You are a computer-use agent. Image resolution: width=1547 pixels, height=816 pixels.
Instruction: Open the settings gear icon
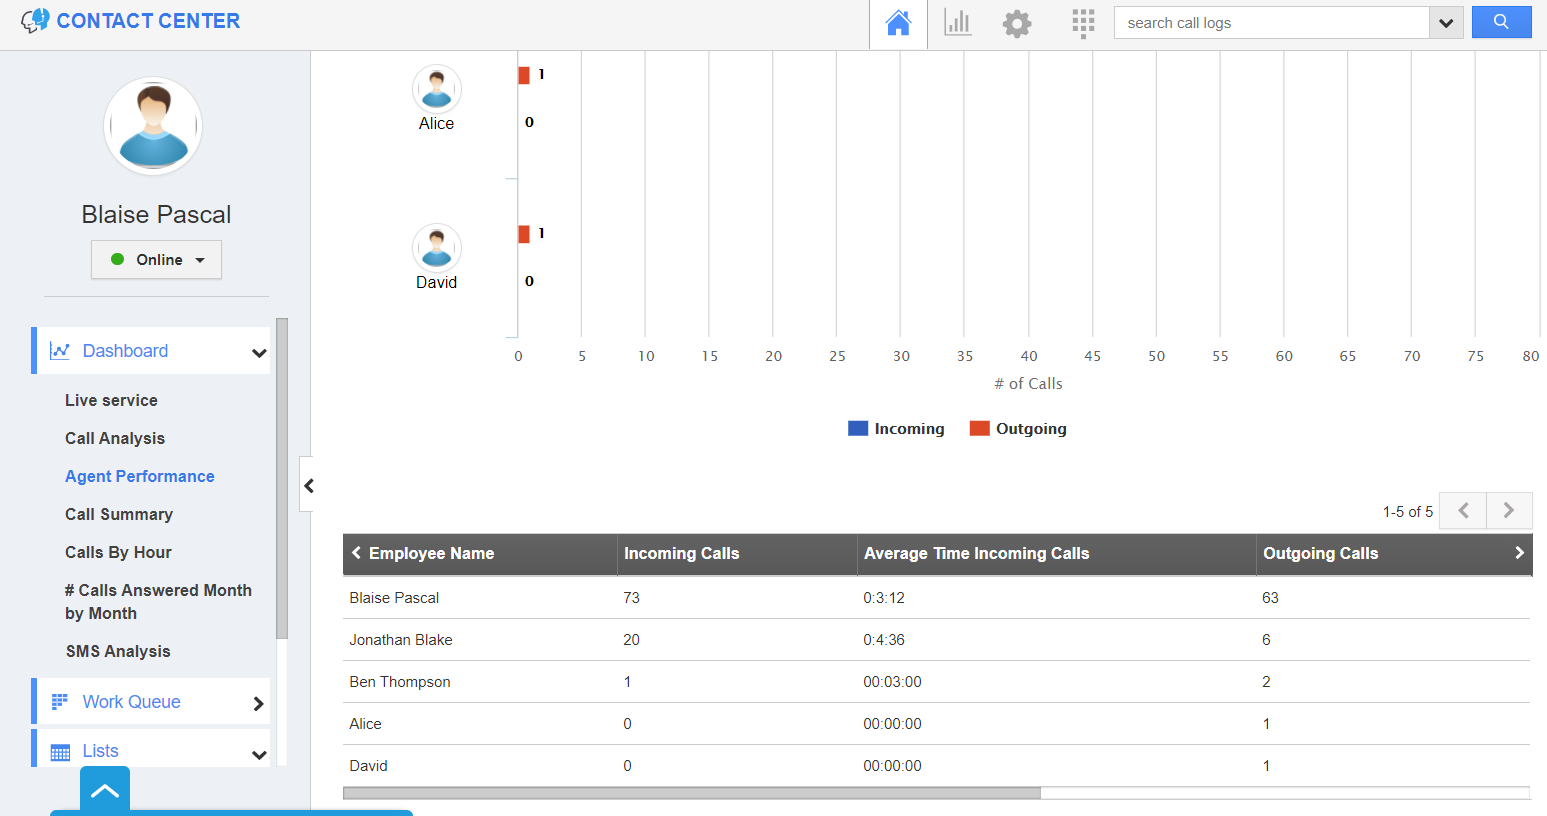[1016, 23]
